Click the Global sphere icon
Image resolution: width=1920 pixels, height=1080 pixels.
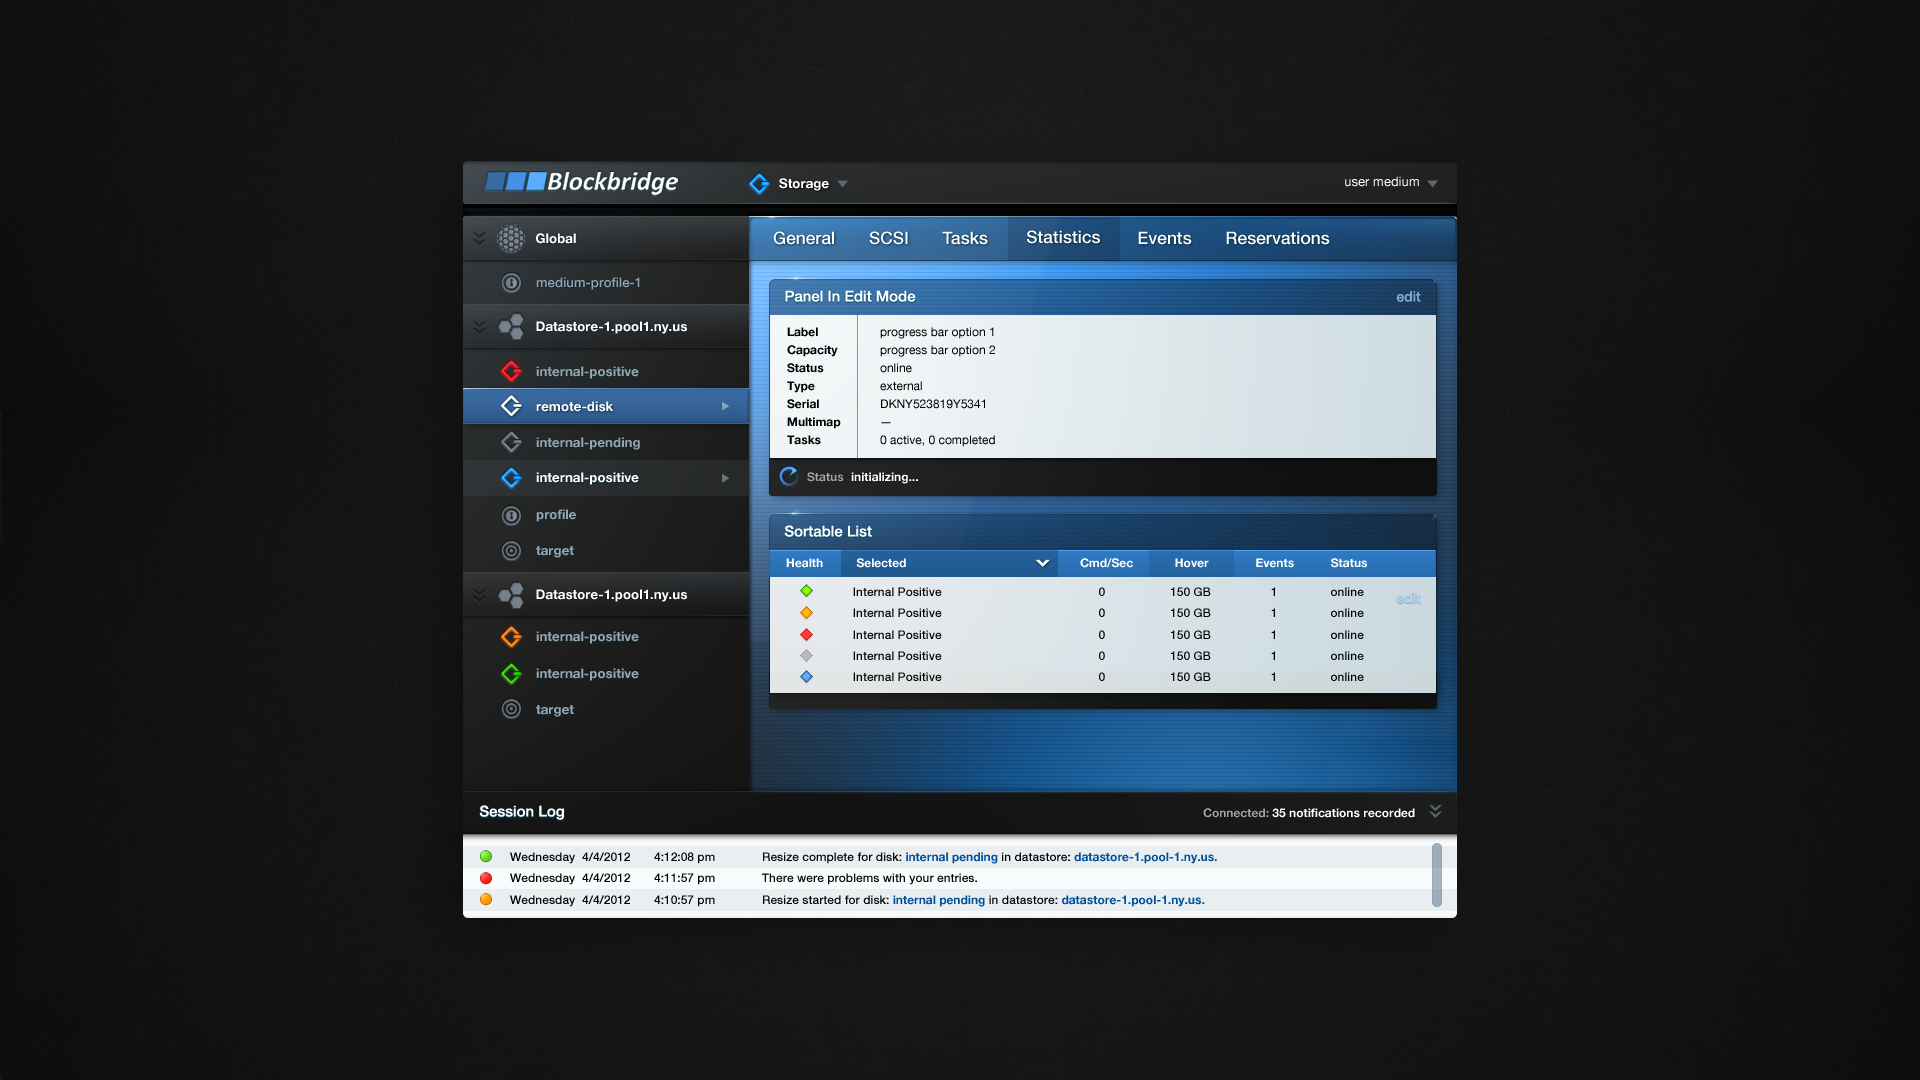coord(511,238)
